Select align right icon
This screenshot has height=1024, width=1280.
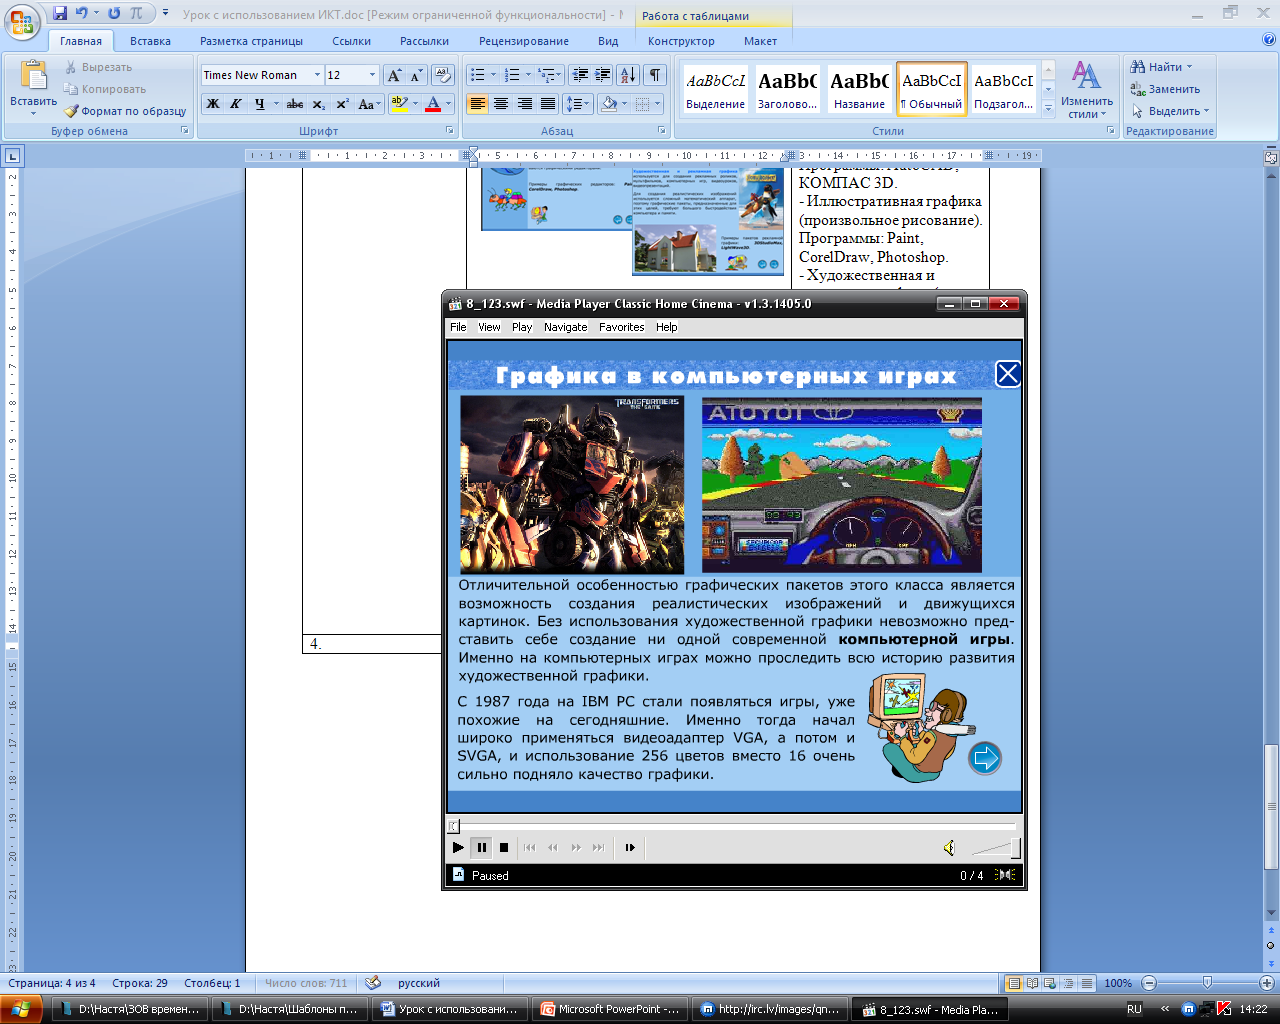(x=524, y=104)
